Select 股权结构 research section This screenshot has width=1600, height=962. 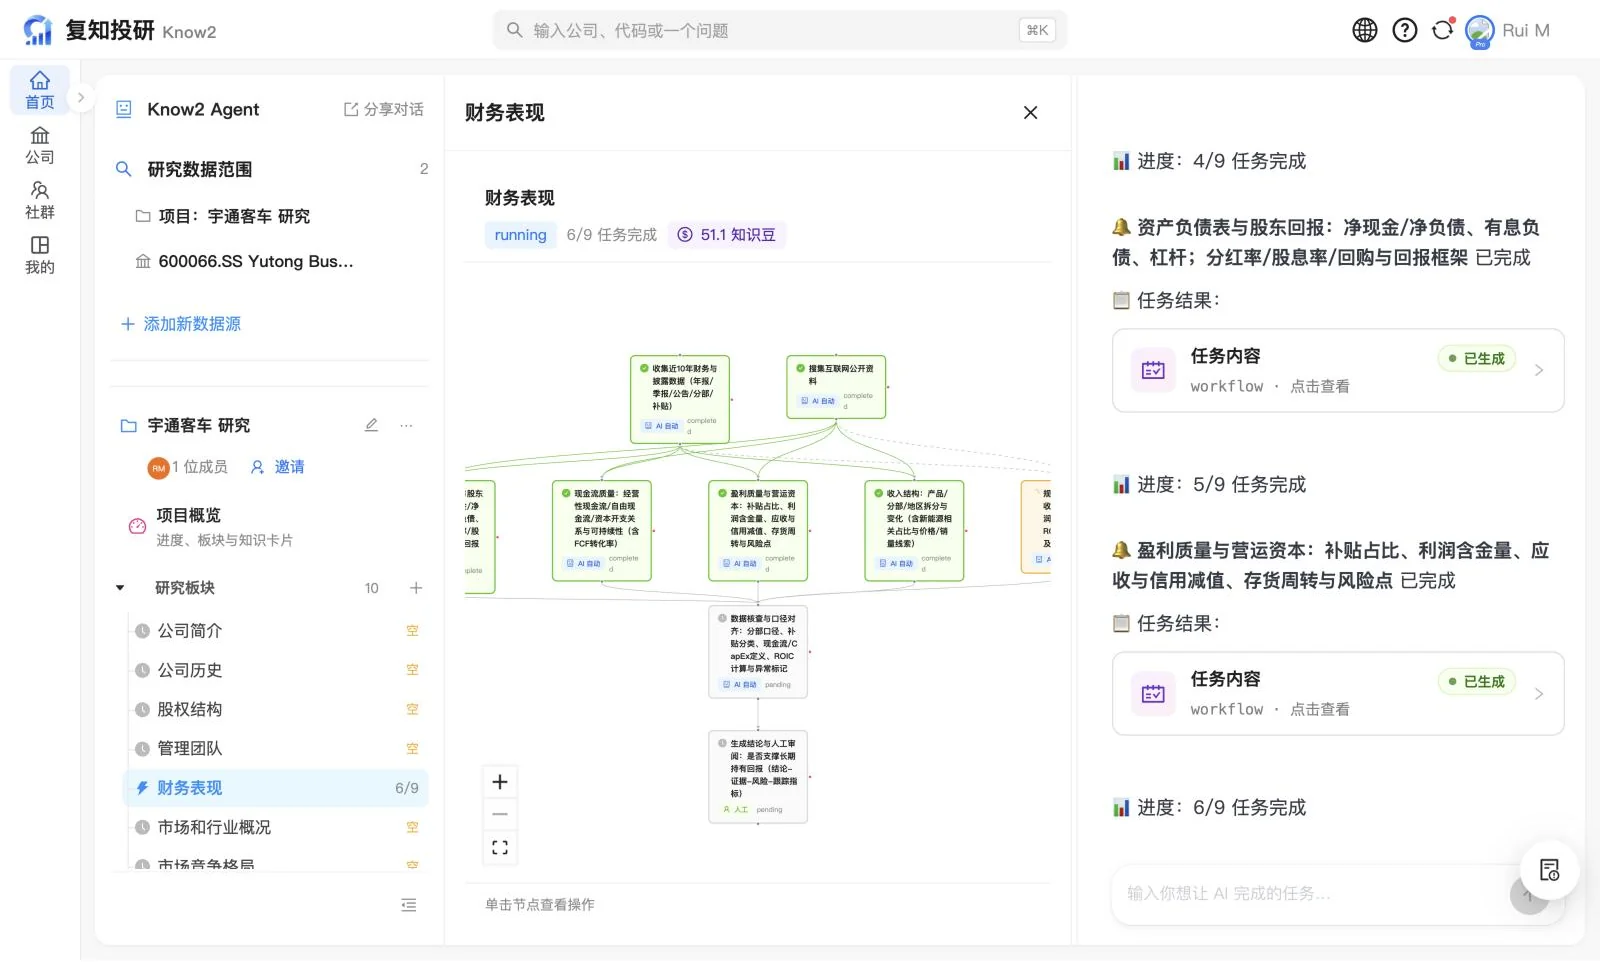pos(276,710)
